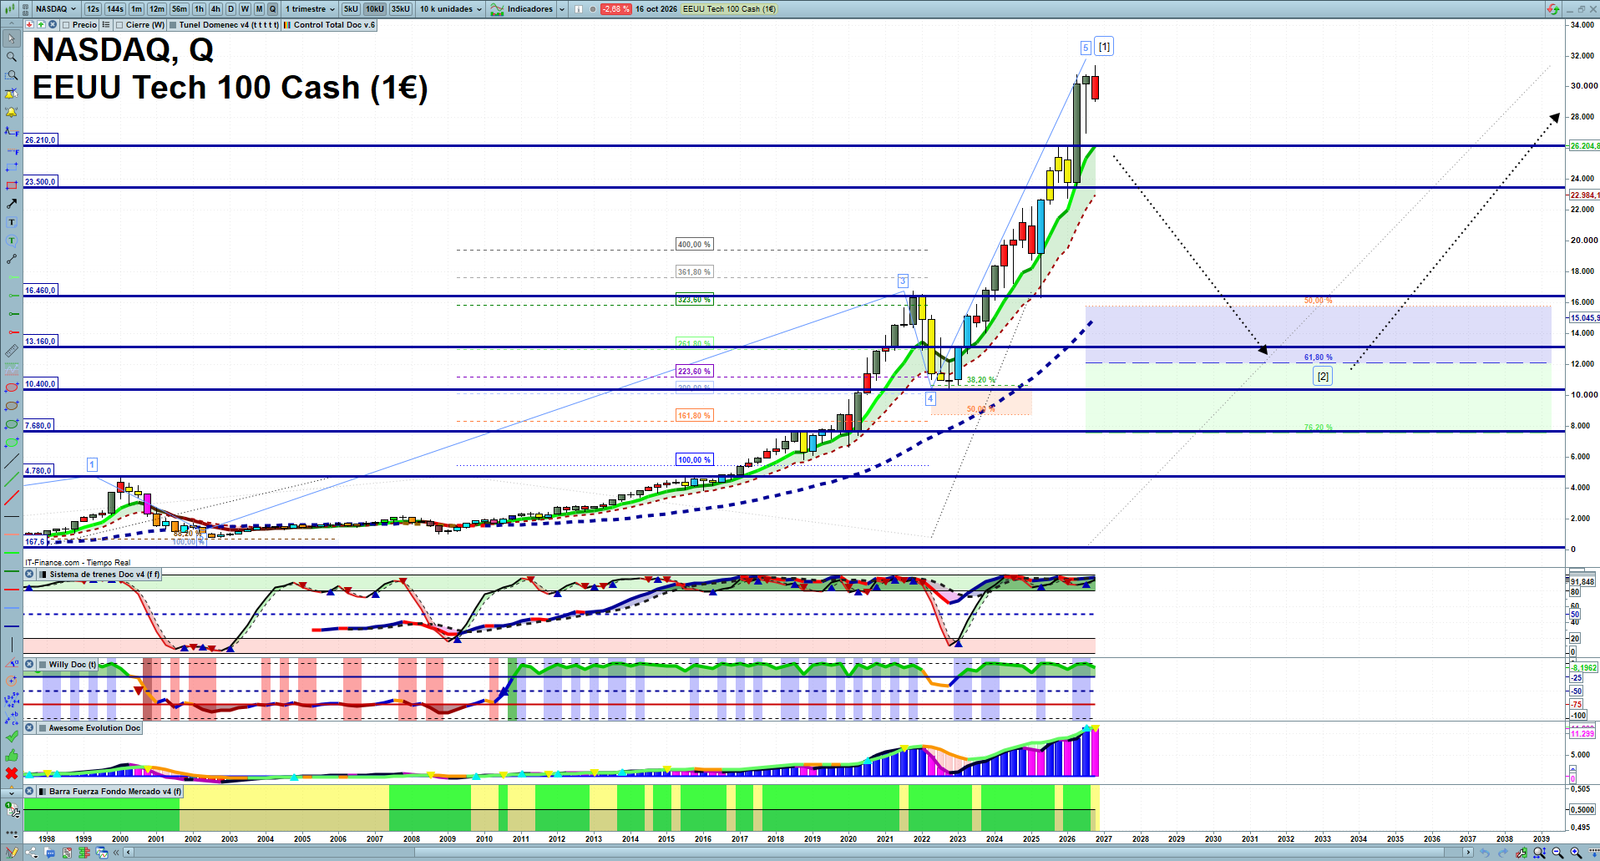
Task: Open the 10 k unidades dropdown
Action: pos(450,9)
